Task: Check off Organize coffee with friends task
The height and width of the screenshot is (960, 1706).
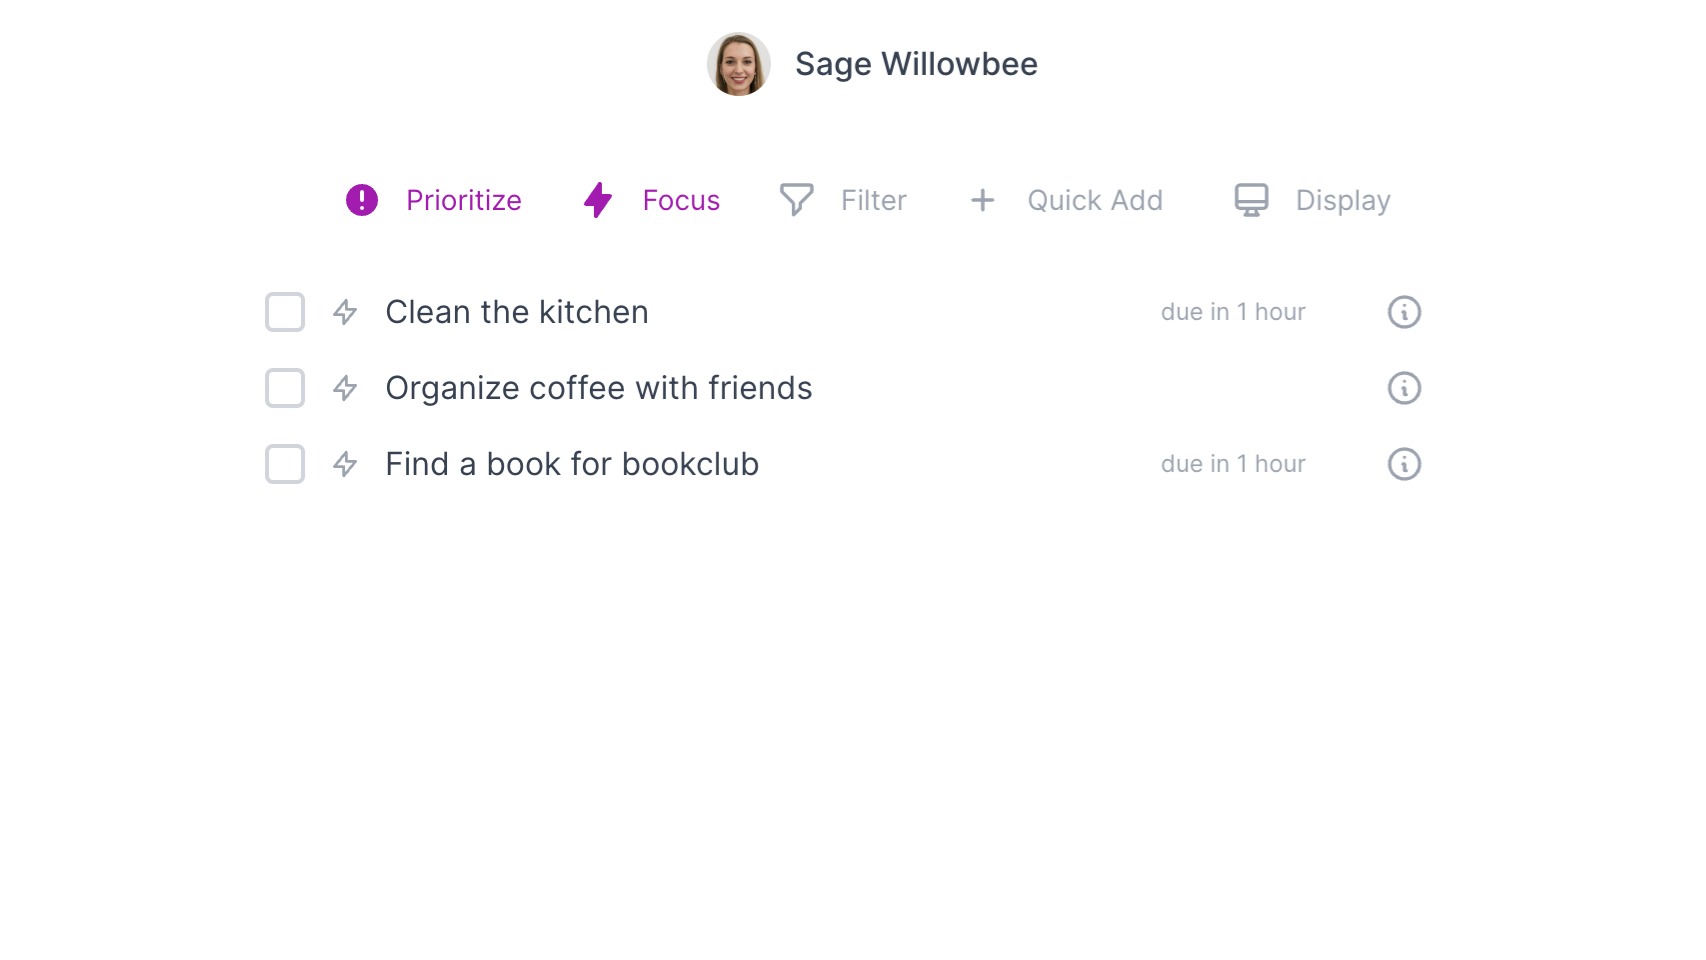Action: 285,388
